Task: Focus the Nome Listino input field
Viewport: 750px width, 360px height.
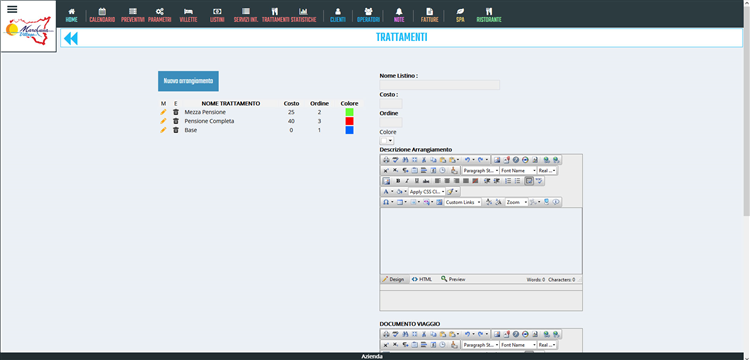Action: [440, 85]
